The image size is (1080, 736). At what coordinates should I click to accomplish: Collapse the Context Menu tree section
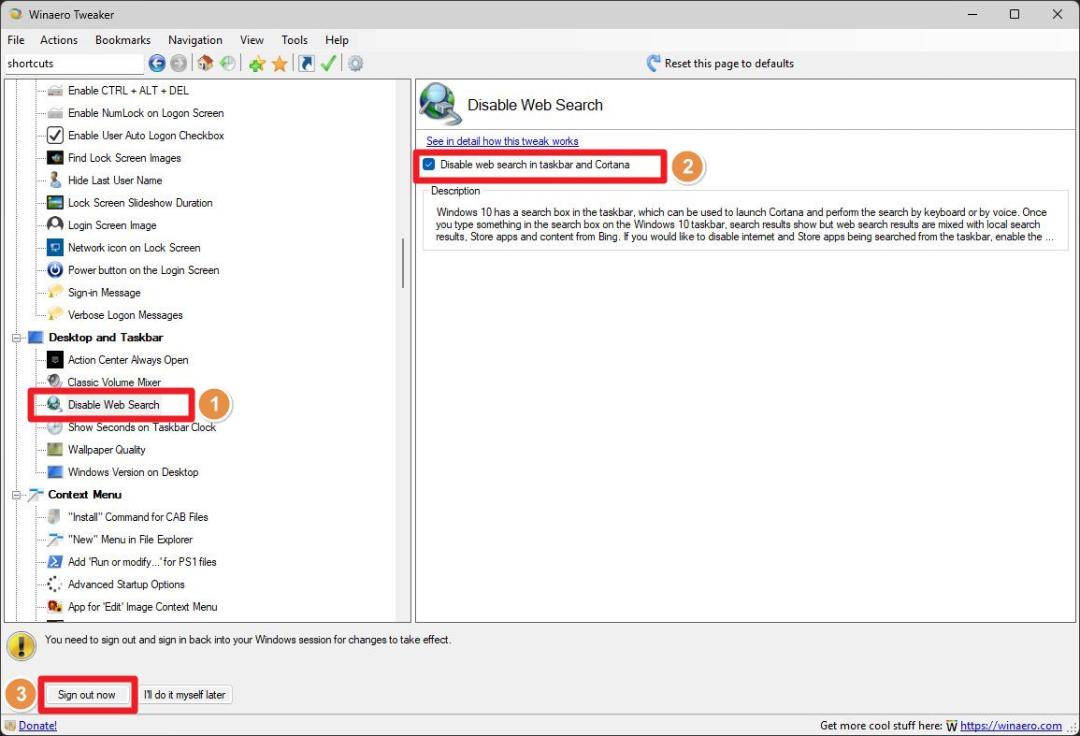pos(16,494)
